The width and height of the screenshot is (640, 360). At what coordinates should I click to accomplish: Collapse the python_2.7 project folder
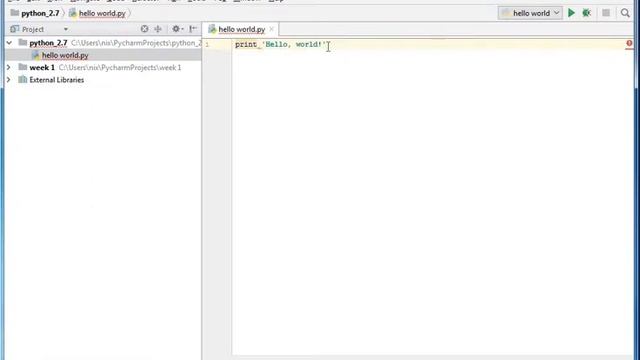click(9, 42)
